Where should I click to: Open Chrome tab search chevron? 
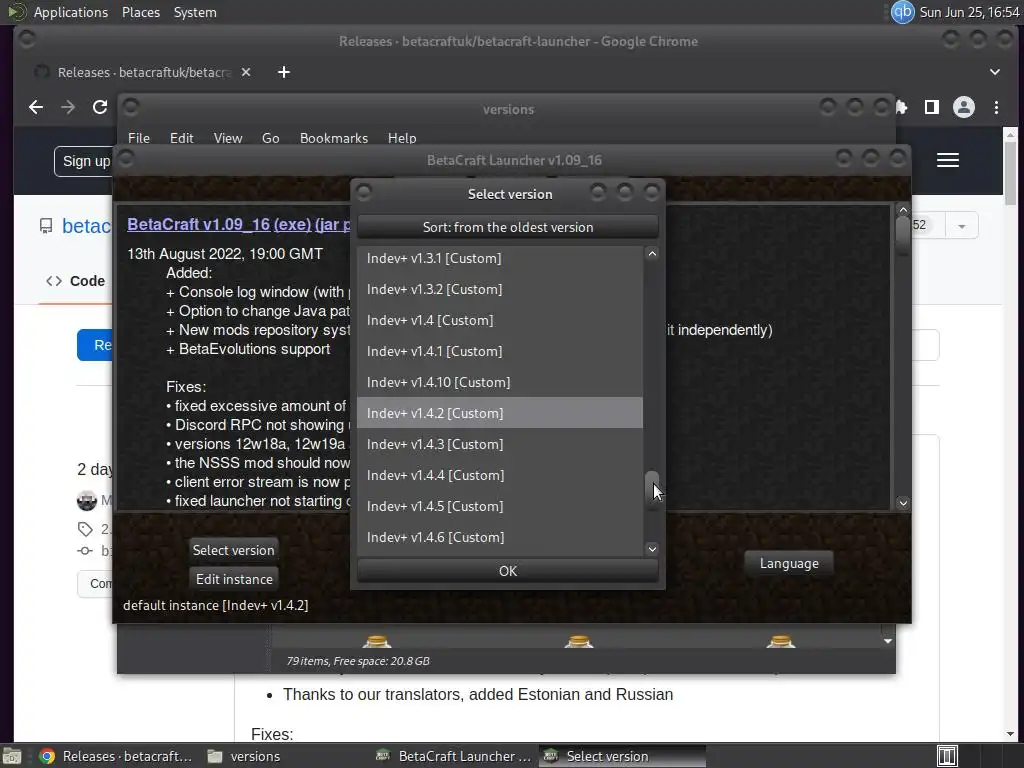995,72
